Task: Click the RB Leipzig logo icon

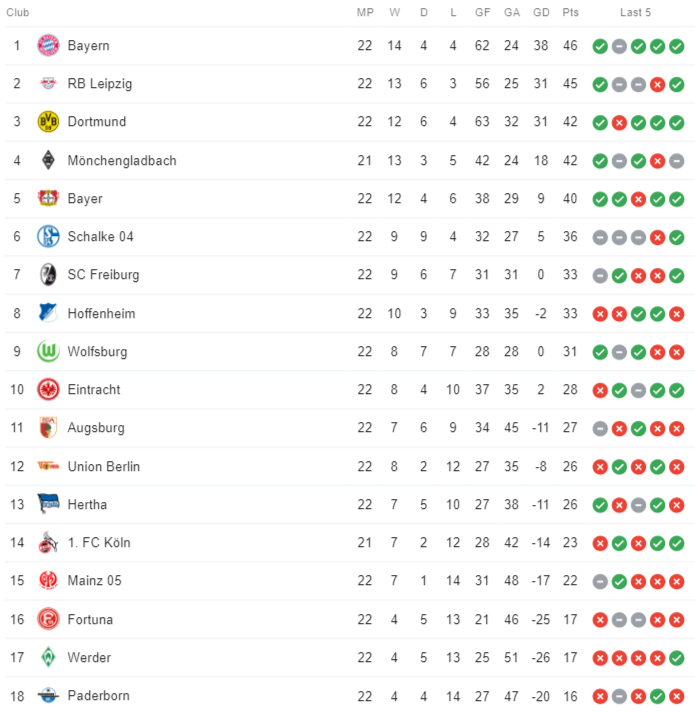Action: [x=48, y=84]
